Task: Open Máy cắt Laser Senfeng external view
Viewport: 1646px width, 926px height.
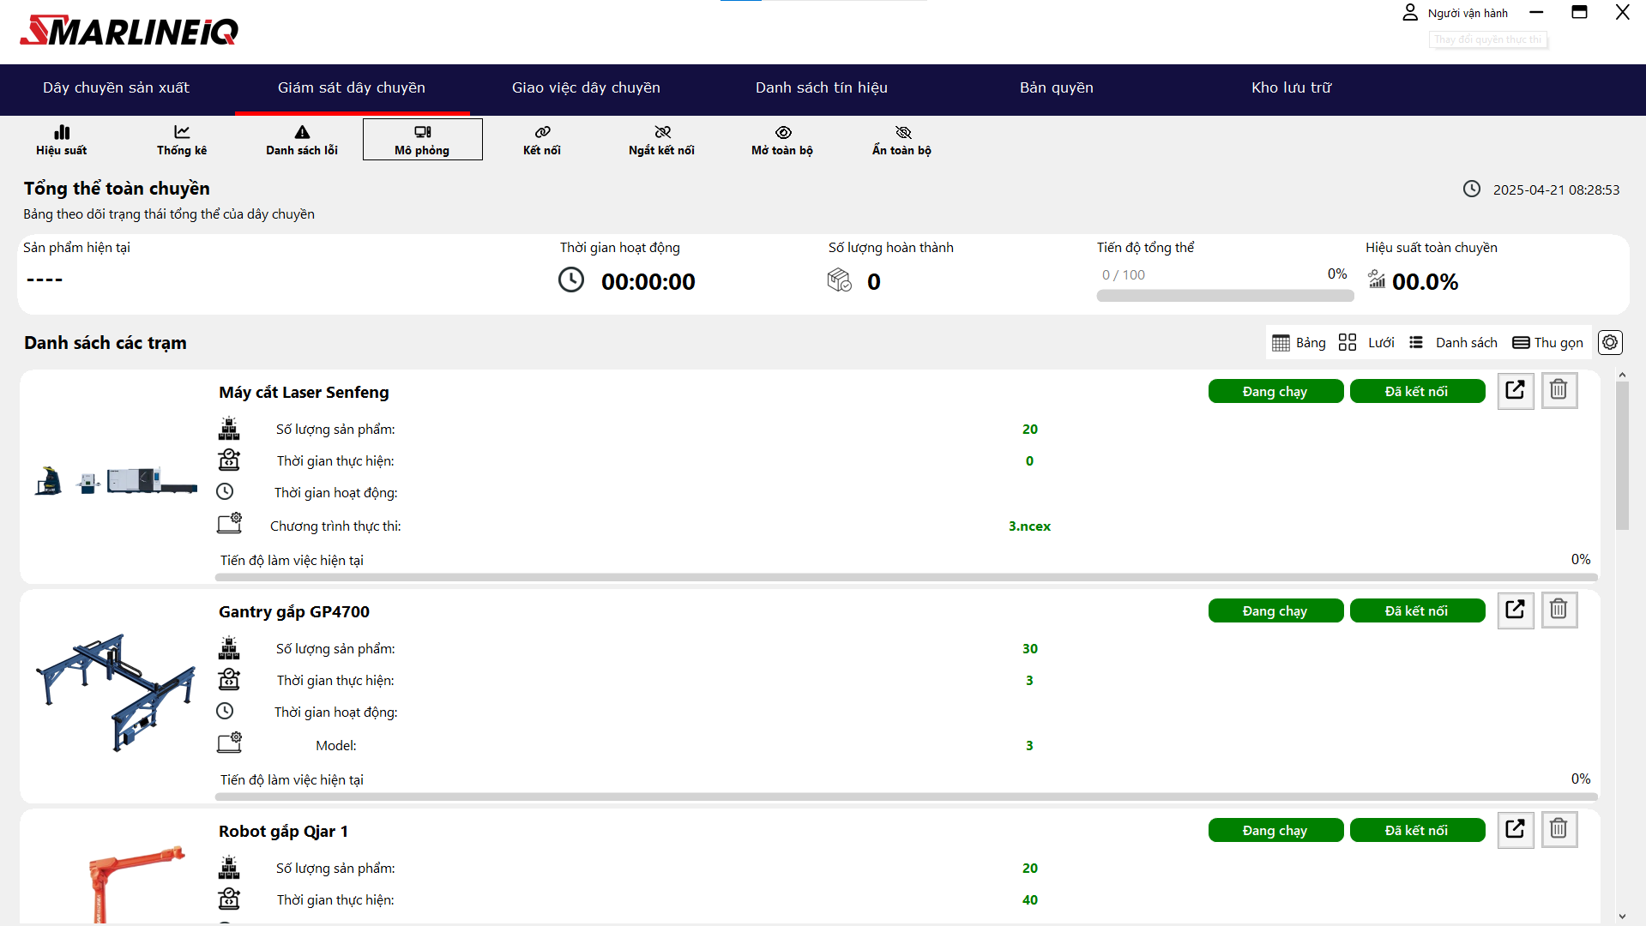Action: [x=1515, y=391]
